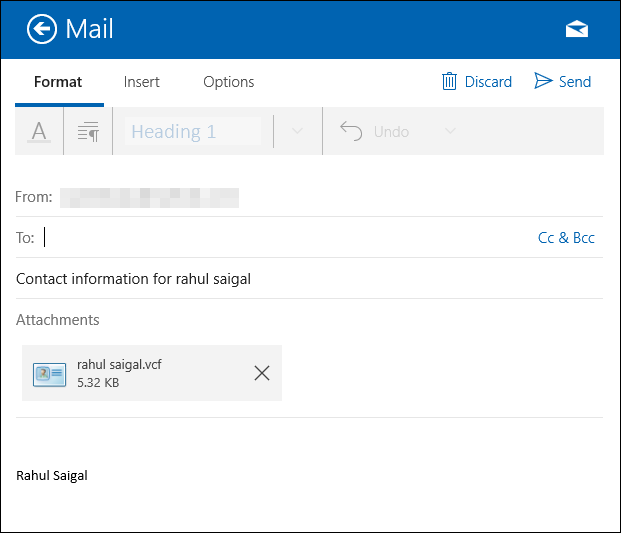The width and height of the screenshot is (621, 533).
Task: Show the Cc & Bcc fields
Action: [566, 238]
